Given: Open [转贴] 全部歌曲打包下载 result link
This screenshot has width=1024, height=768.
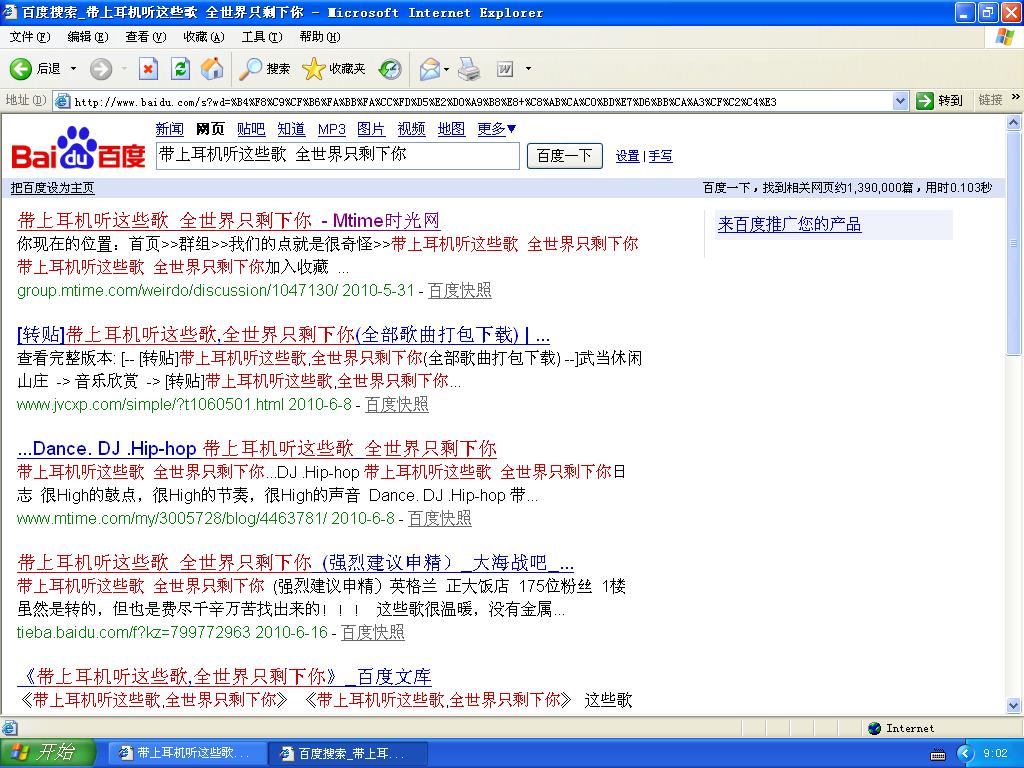Looking at the screenshot, I should coord(283,335).
